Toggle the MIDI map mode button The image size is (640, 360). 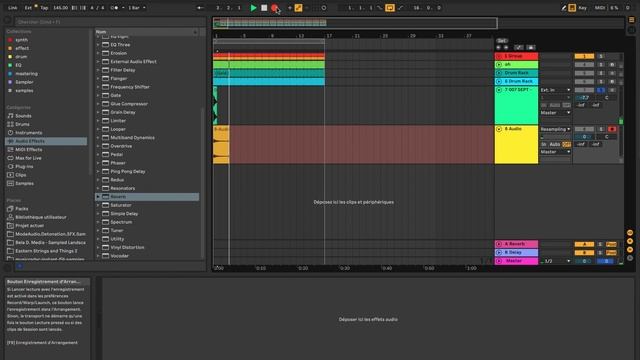(x=600, y=8)
